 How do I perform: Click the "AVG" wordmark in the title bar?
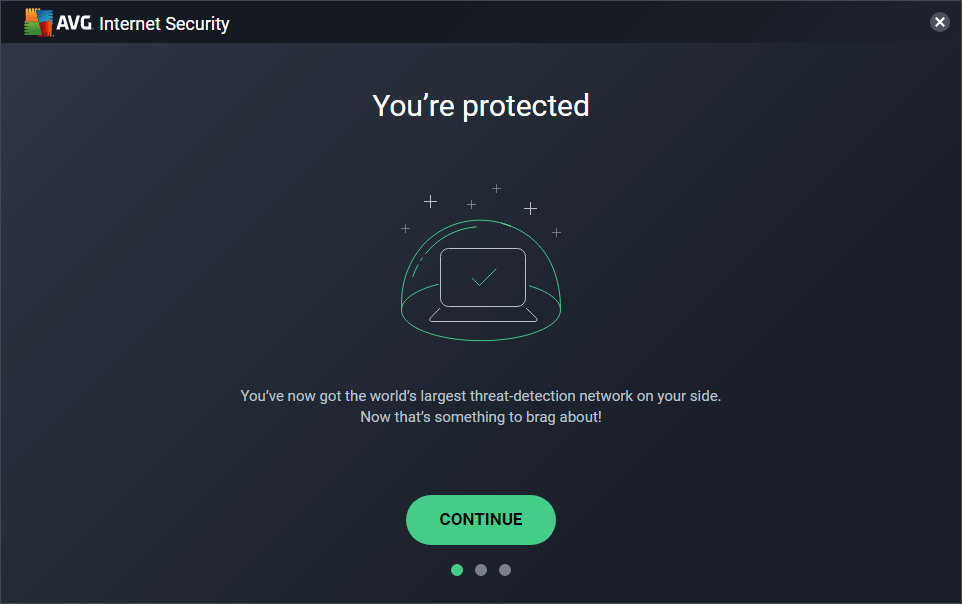[75, 24]
